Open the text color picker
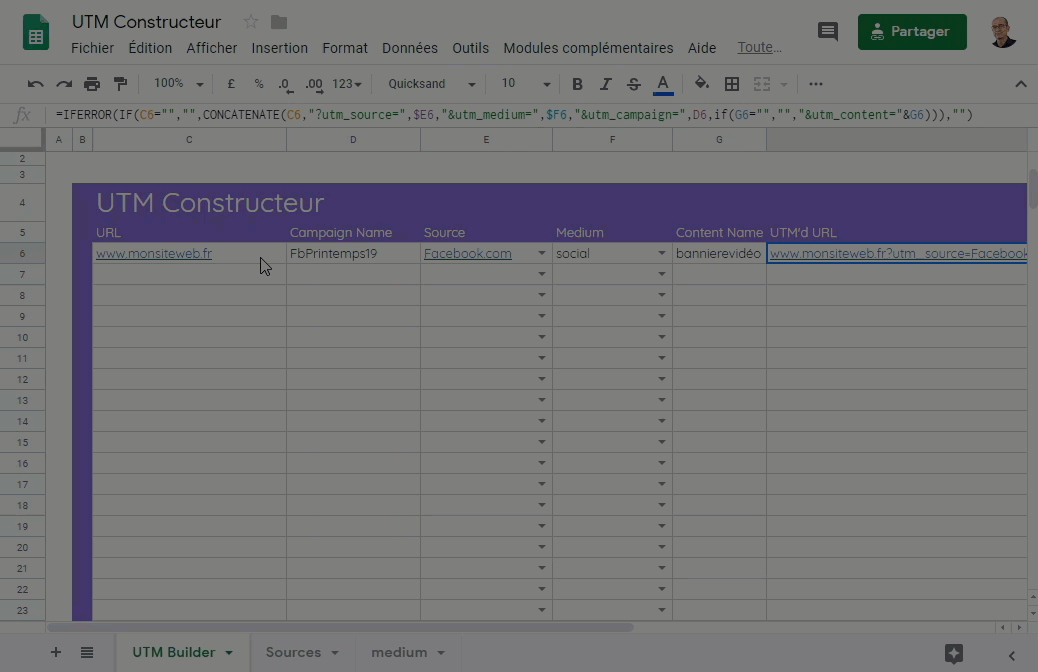This screenshot has height=672, width=1038. pyautogui.click(x=662, y=84)
